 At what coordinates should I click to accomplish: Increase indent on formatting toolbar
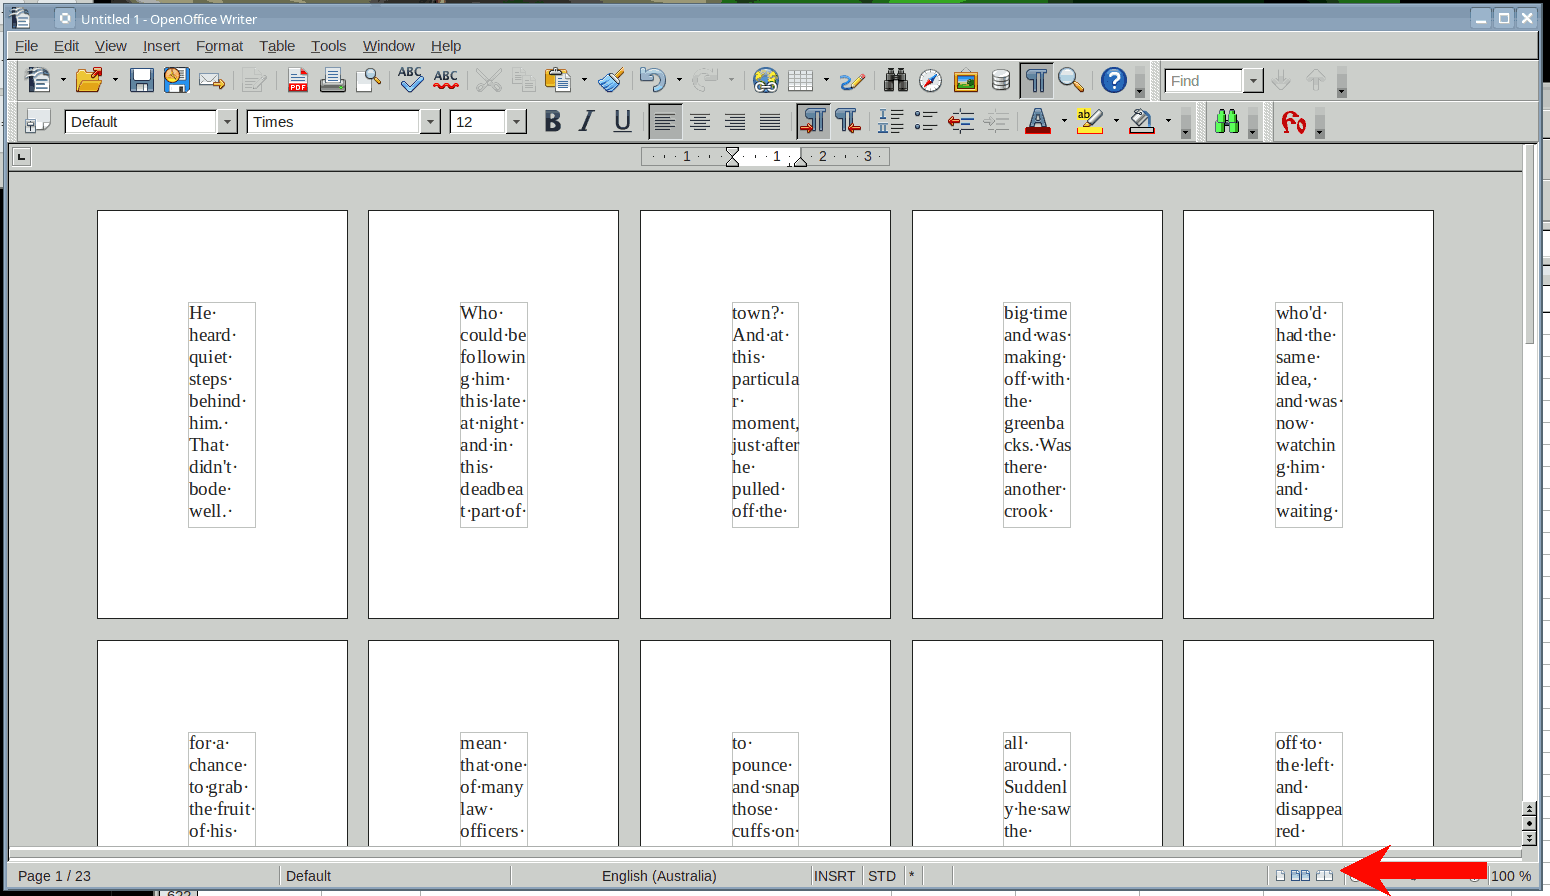(996, 121)
